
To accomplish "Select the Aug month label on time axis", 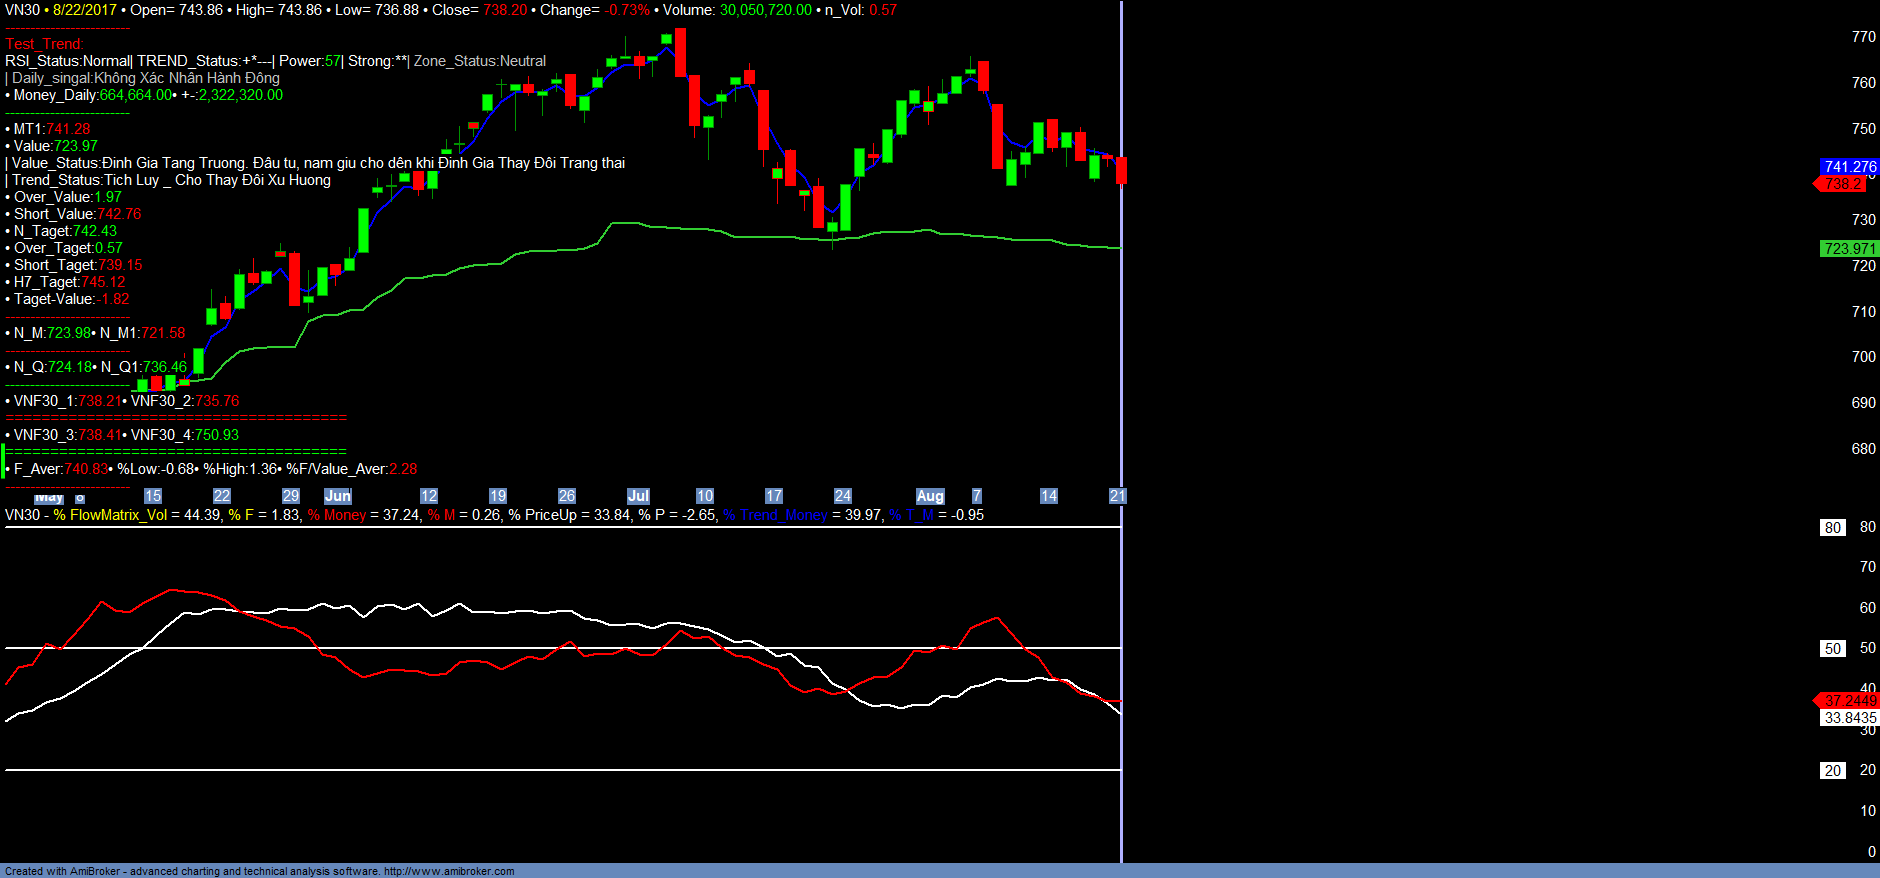I will (x=930, y=496).
